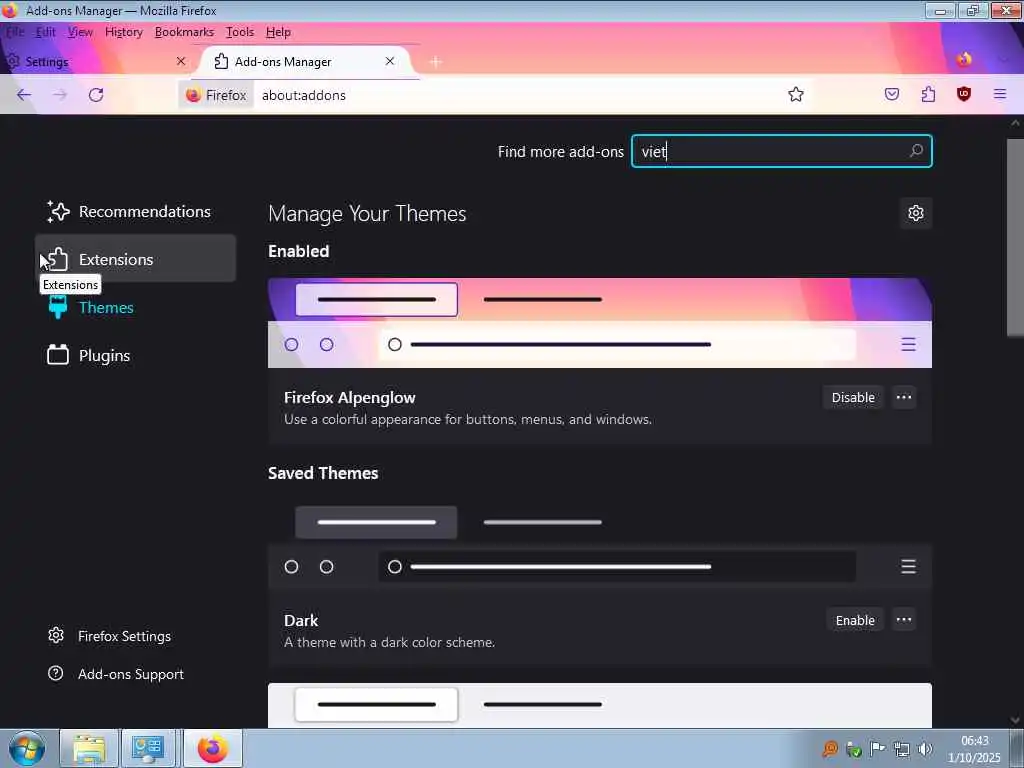Open more options for Firefox Alpenglow

903,397
